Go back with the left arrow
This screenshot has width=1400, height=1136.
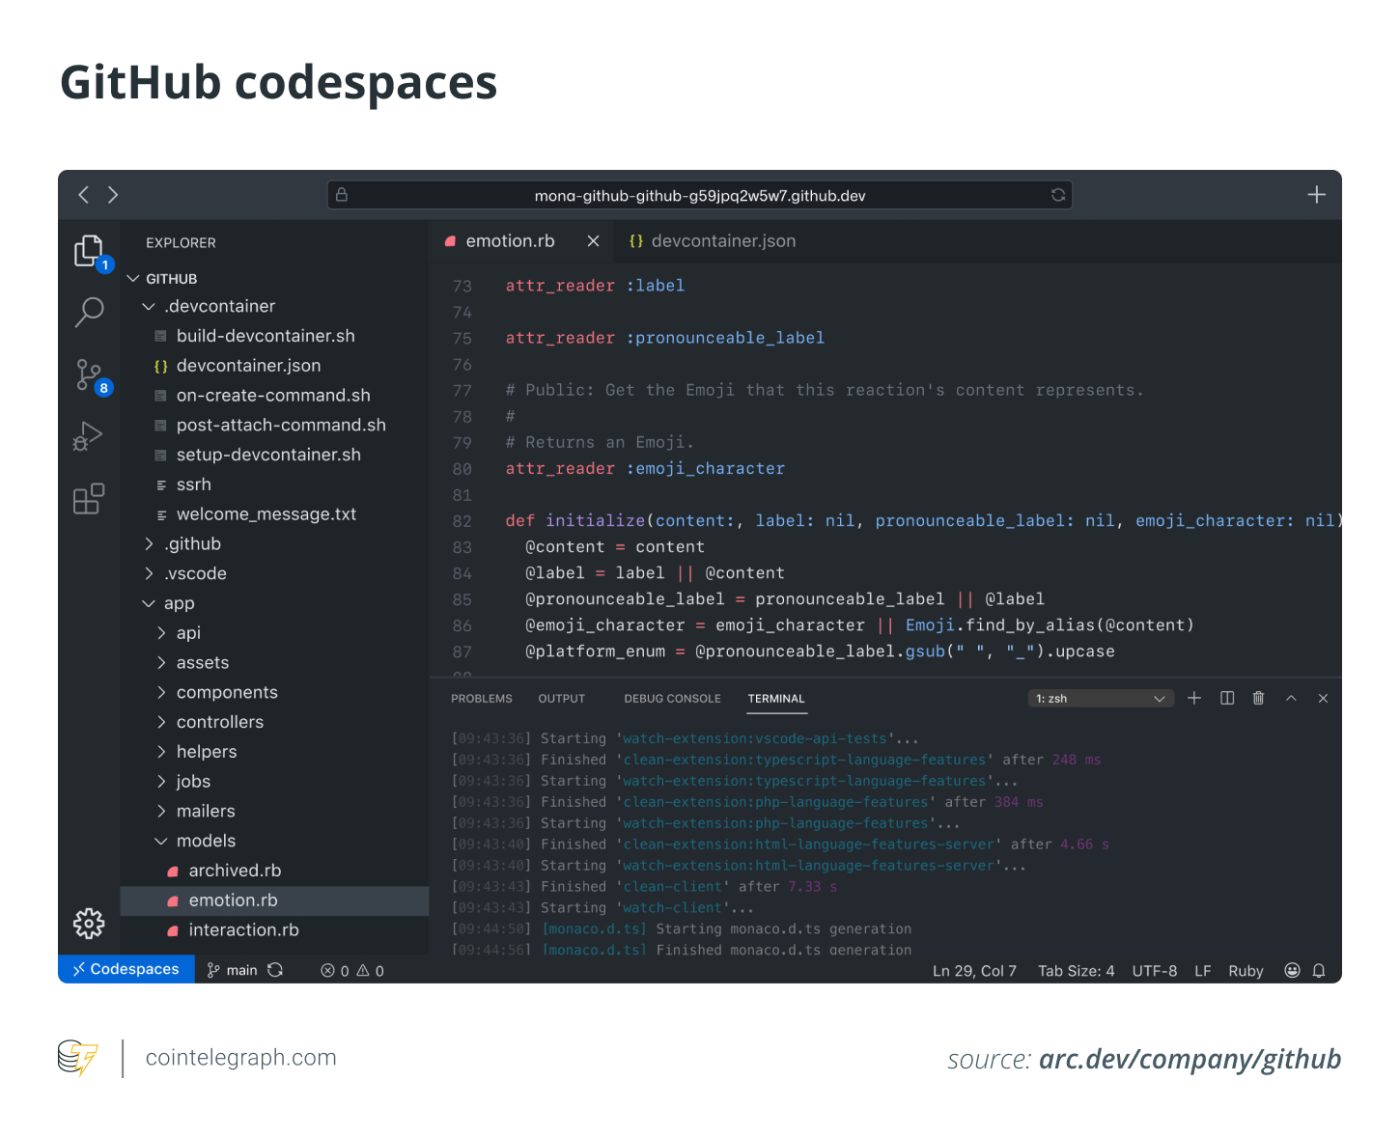click(x=84, y=195)
